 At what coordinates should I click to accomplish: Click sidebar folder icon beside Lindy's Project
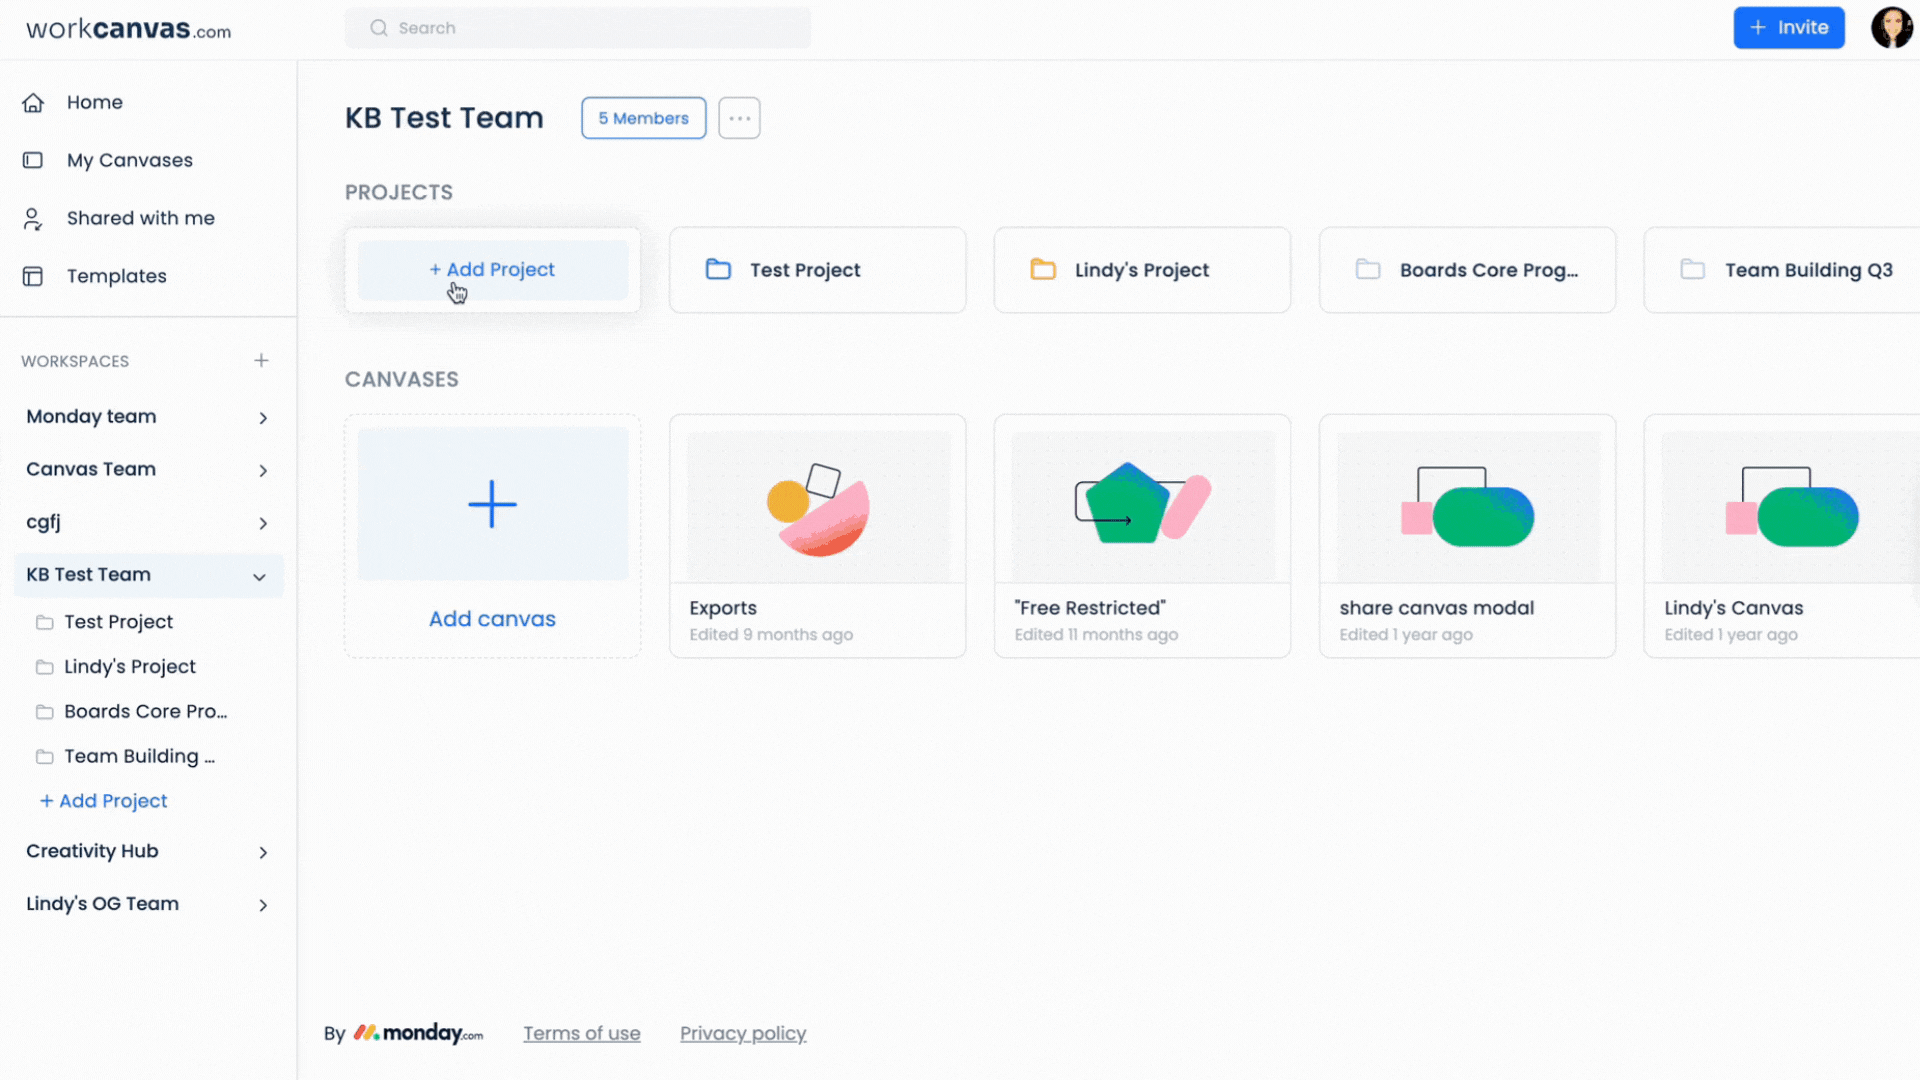tap(45, 667)
